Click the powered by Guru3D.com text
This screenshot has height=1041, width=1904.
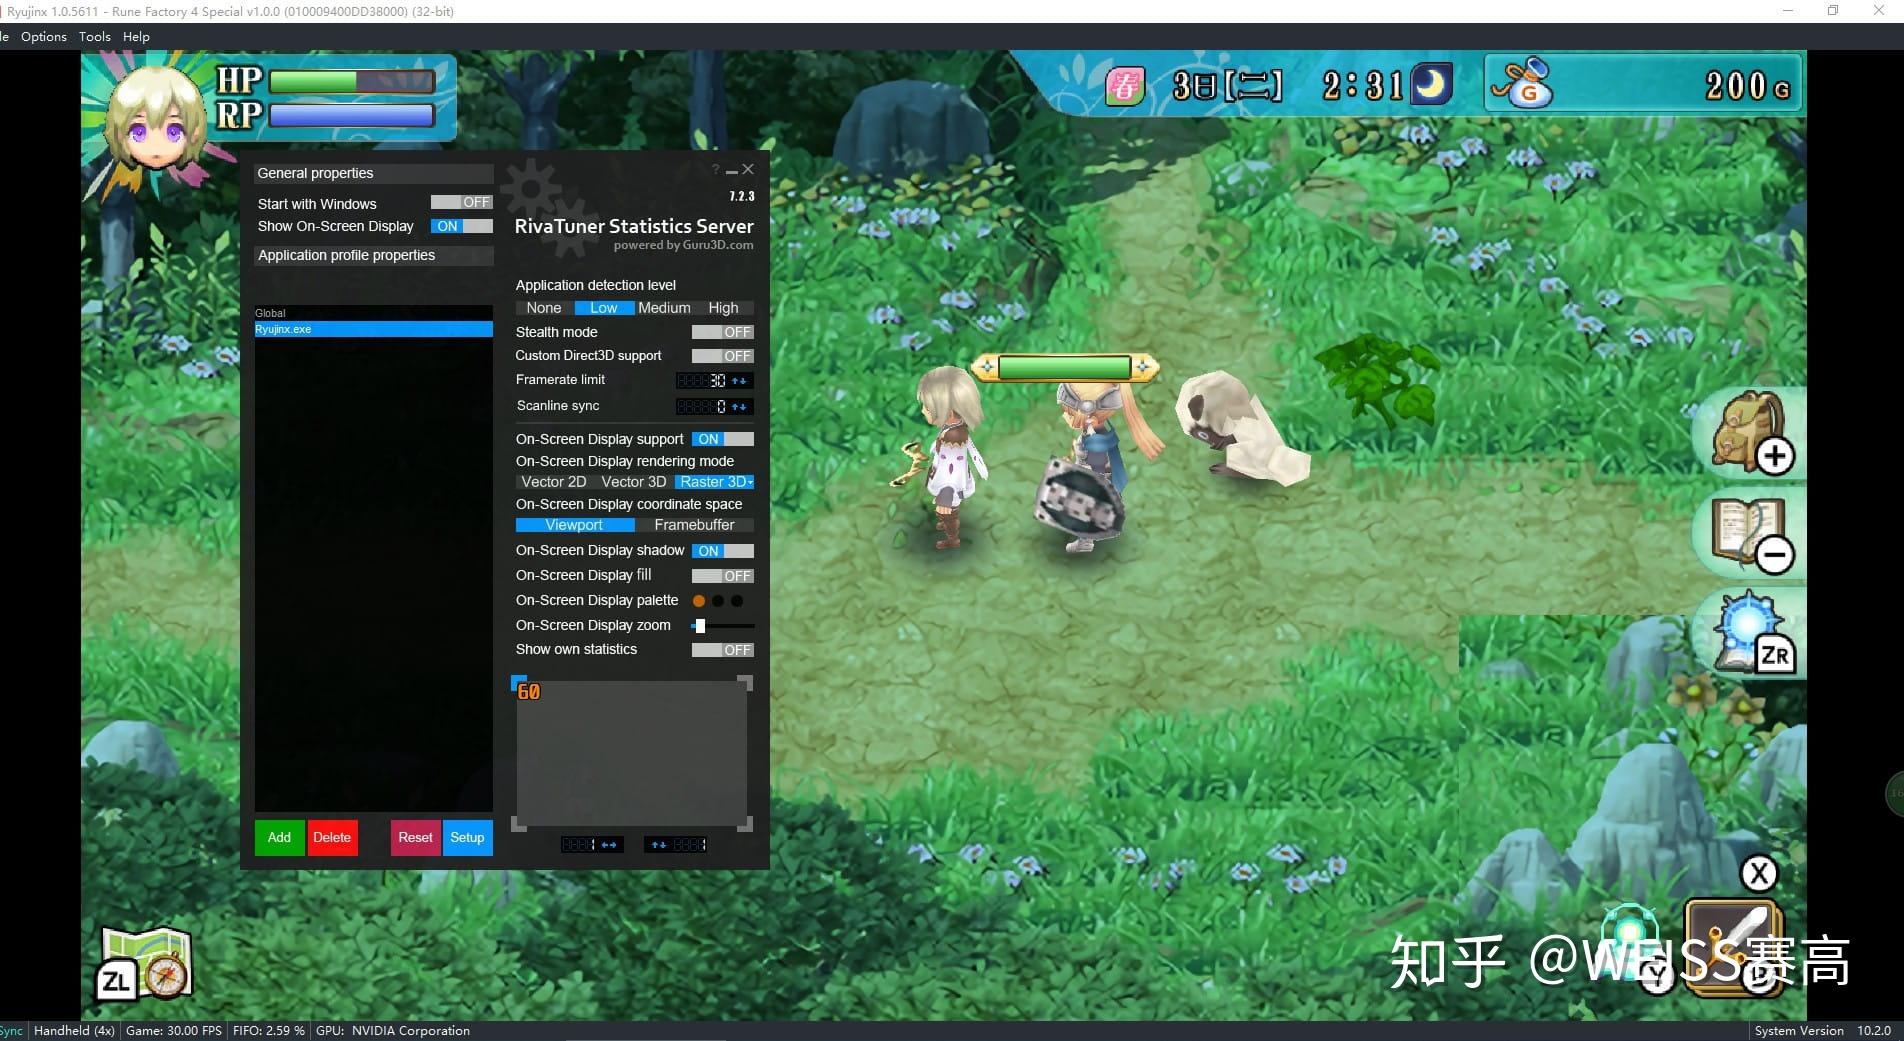point(684,245)
